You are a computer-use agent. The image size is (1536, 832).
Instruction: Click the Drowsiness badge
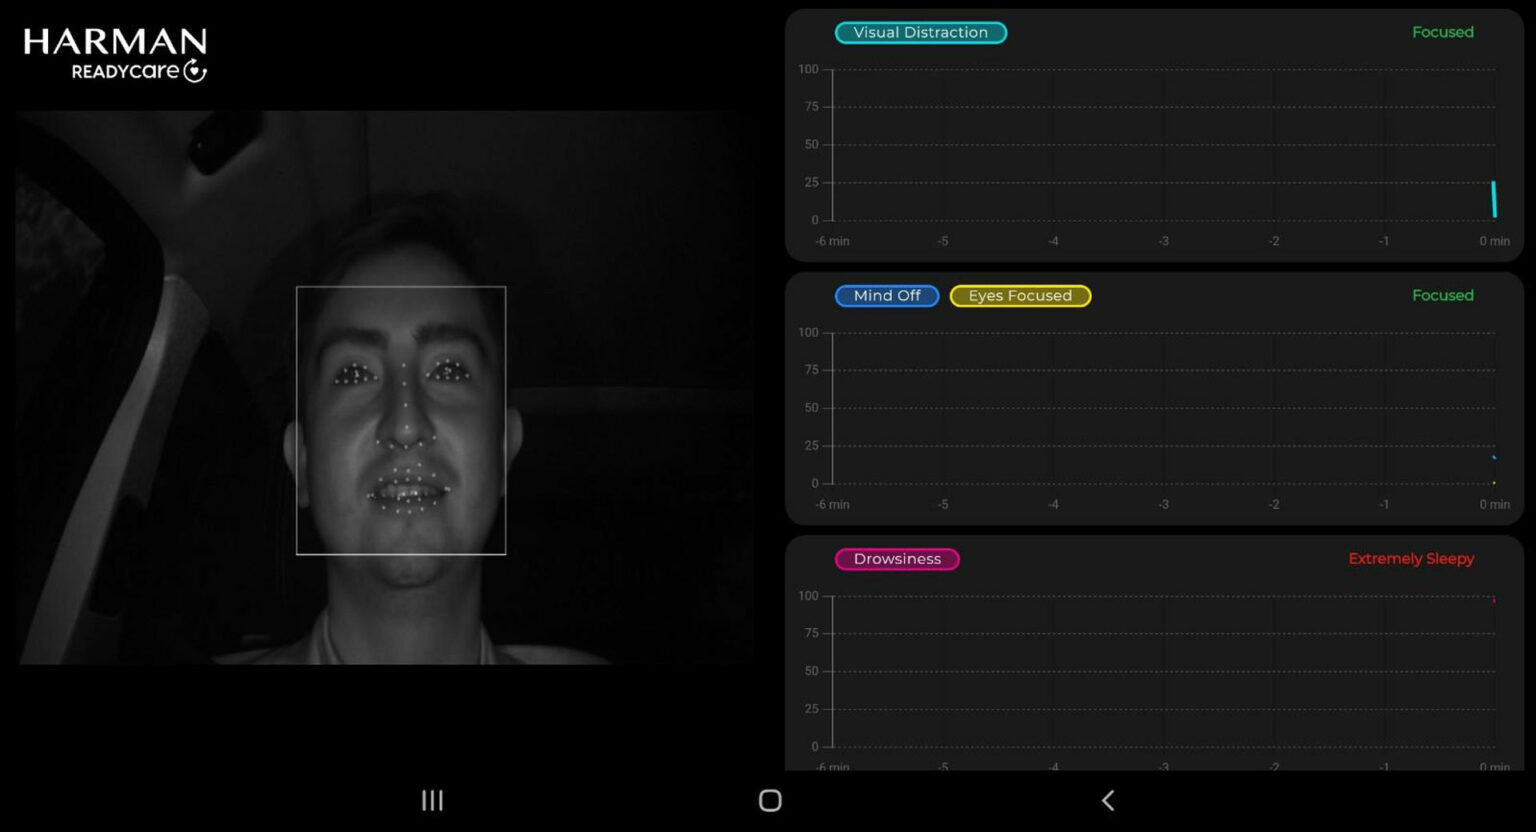(x=896, y=559)
